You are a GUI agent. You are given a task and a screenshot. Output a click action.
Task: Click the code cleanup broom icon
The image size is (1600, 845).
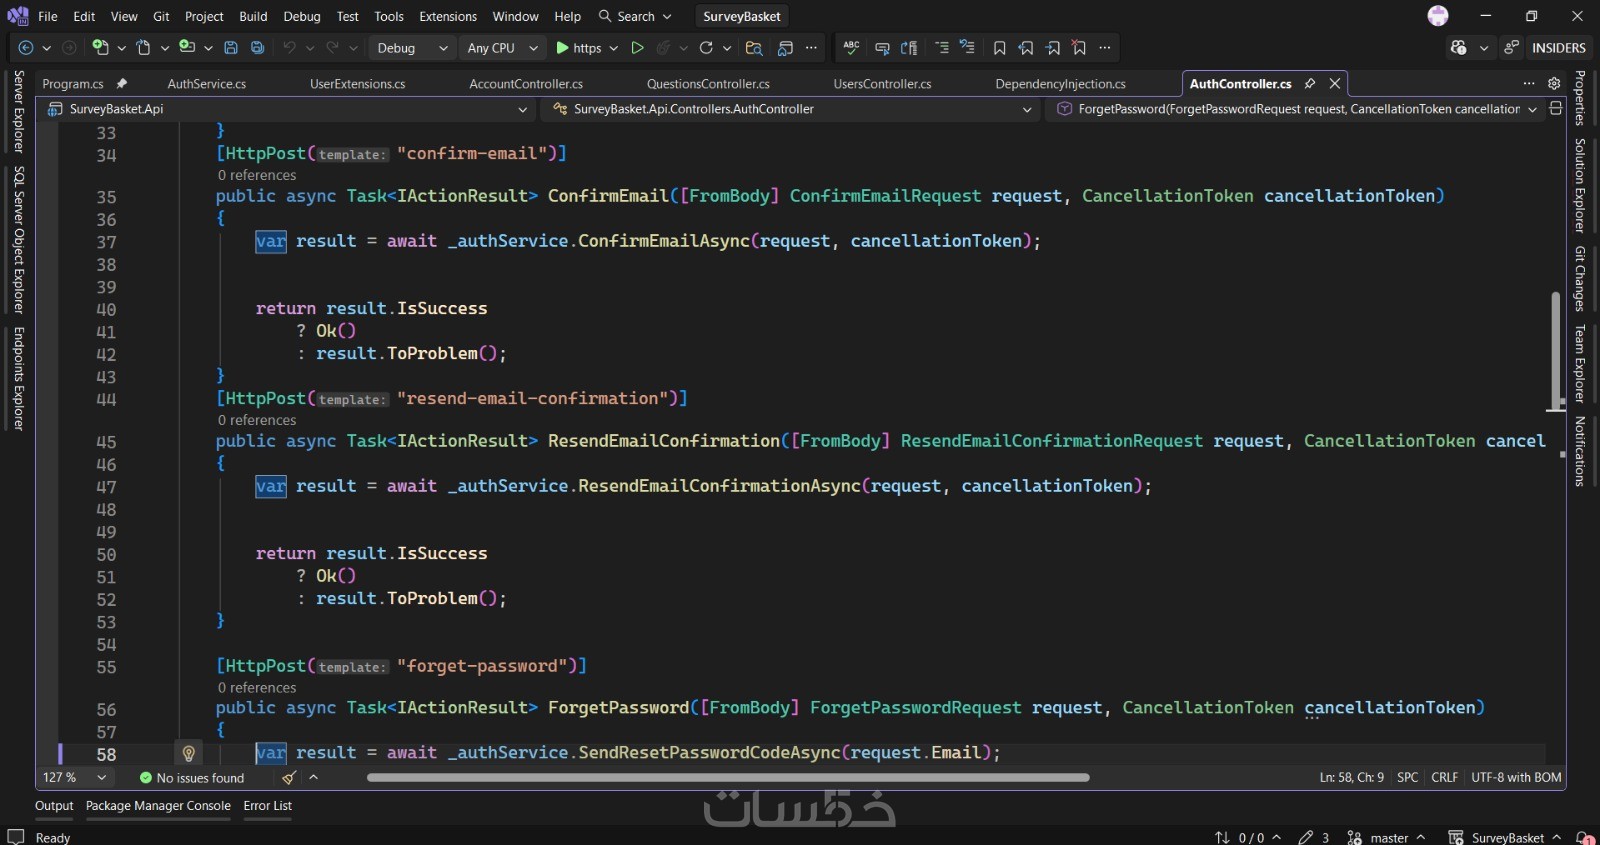point(289,777)
